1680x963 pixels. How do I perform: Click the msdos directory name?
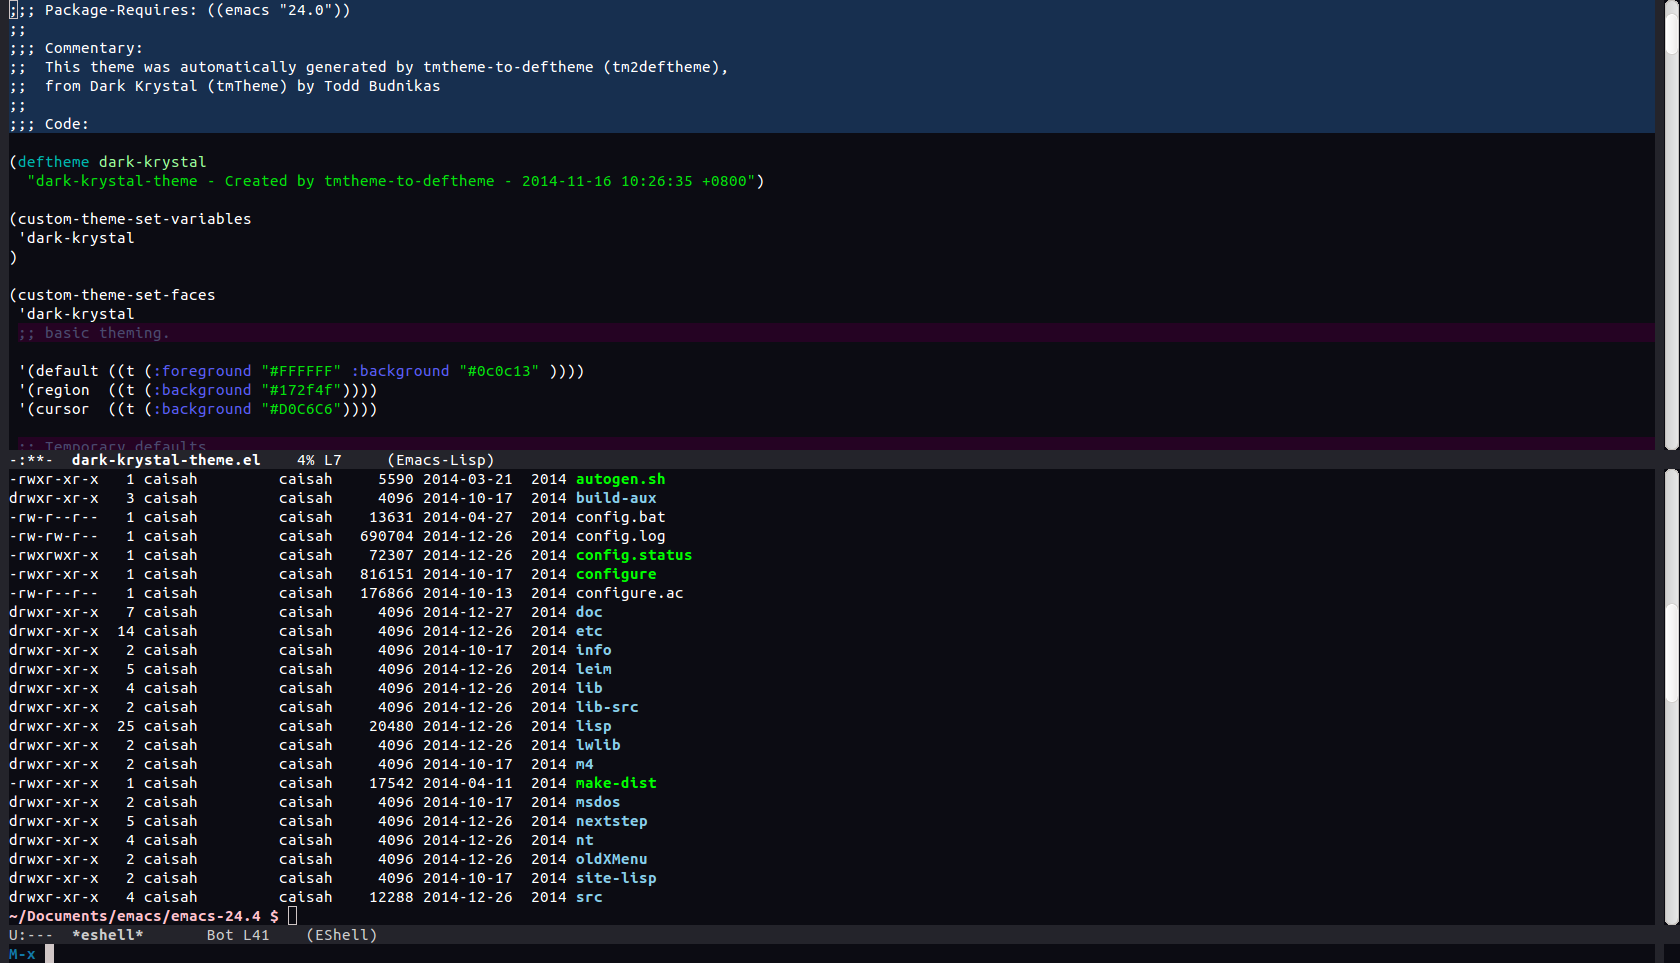(598, 802)
